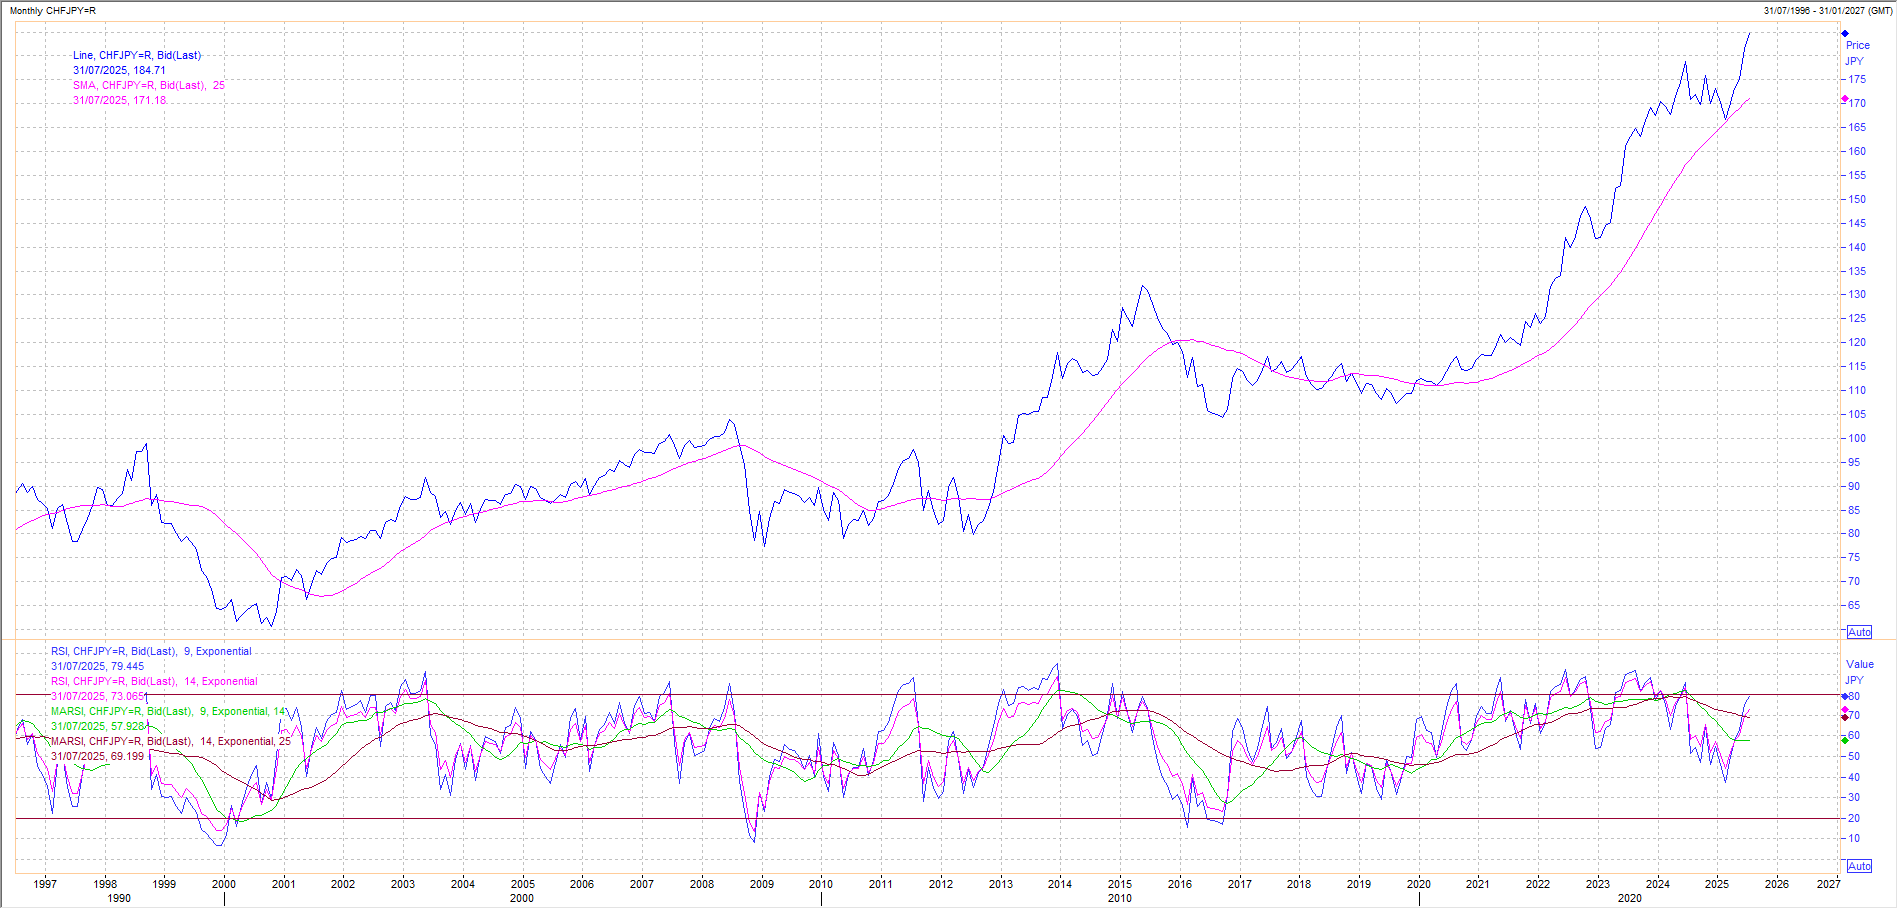
Task: Toggle Auto scaling on the price axis
Action: coord(1859,632)
